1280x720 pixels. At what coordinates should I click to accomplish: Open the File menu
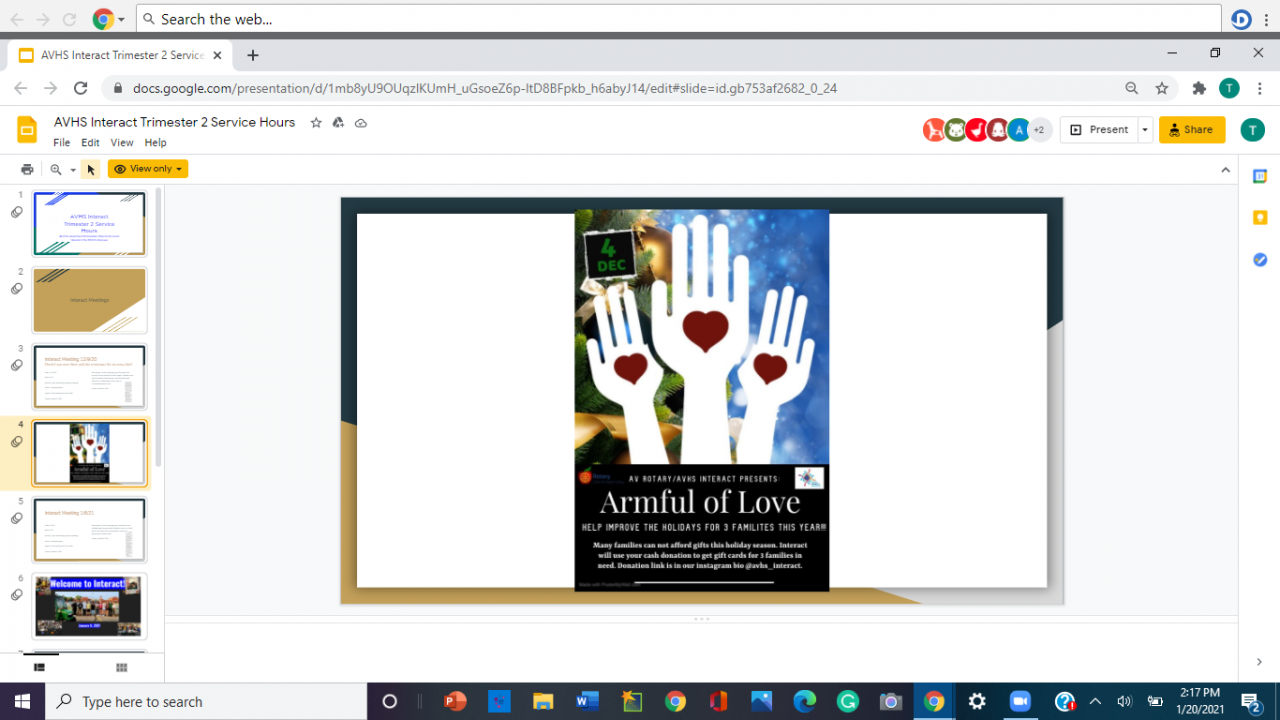62,143
